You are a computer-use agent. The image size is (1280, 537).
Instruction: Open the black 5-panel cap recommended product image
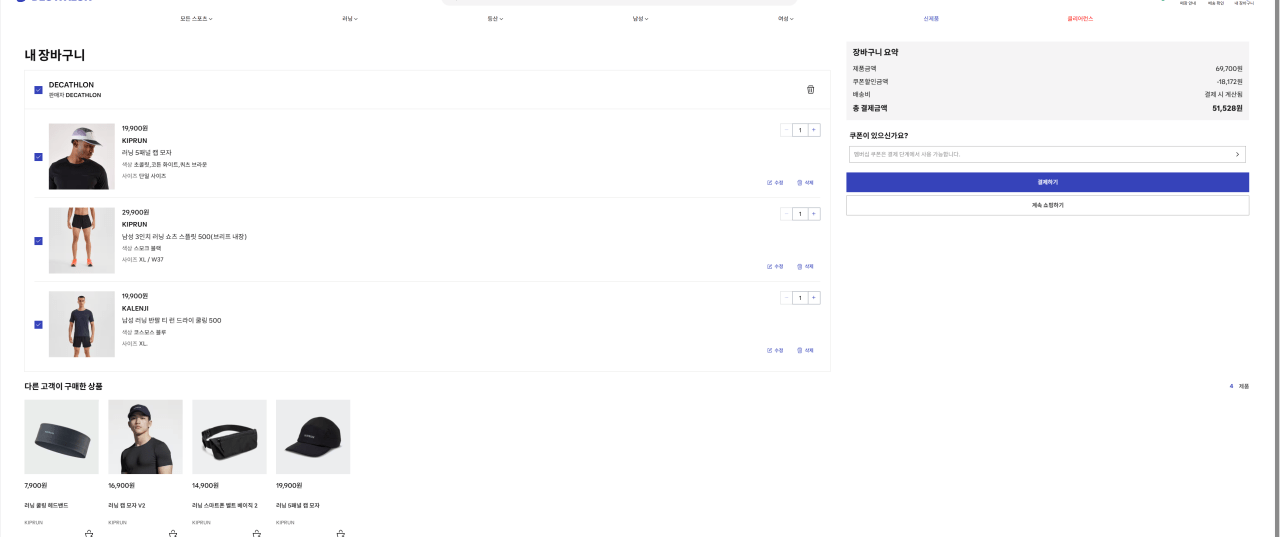coord(313,437)
